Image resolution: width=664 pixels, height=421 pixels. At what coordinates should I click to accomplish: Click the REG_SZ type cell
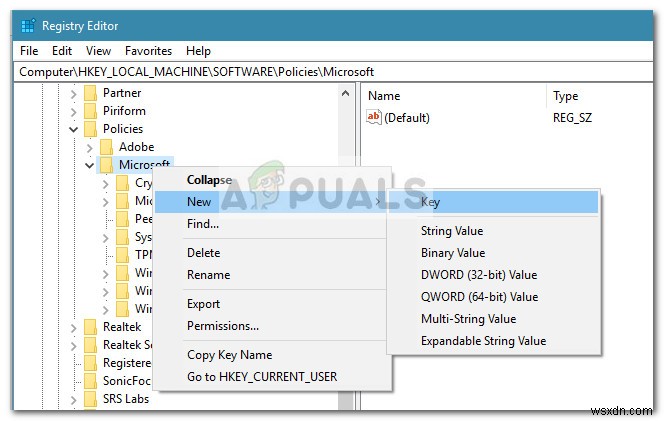[572, 118]
